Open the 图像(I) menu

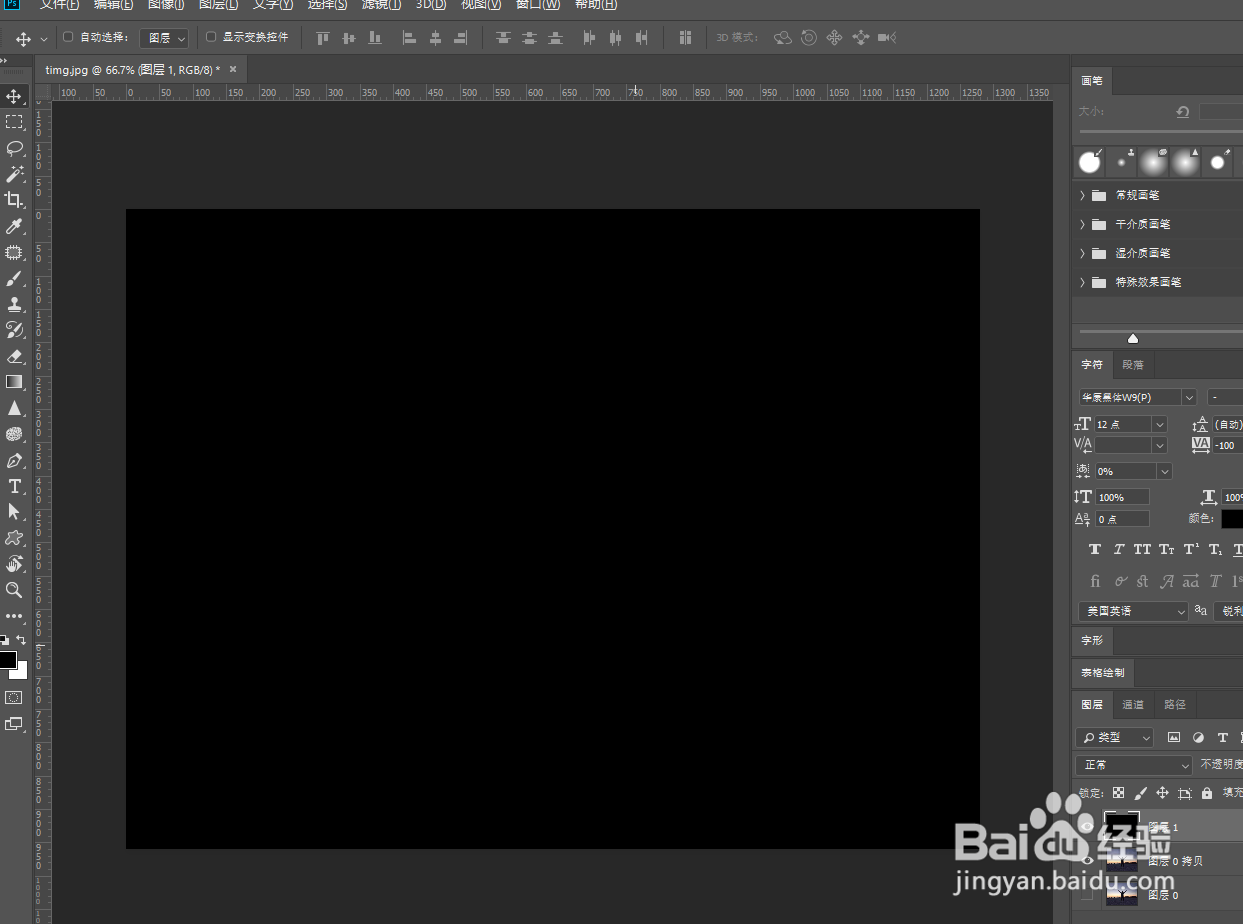(165, 5)
